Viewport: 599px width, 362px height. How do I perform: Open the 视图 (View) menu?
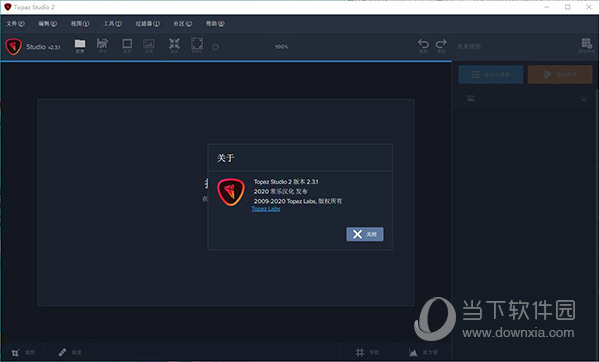[x=80, y=24]
